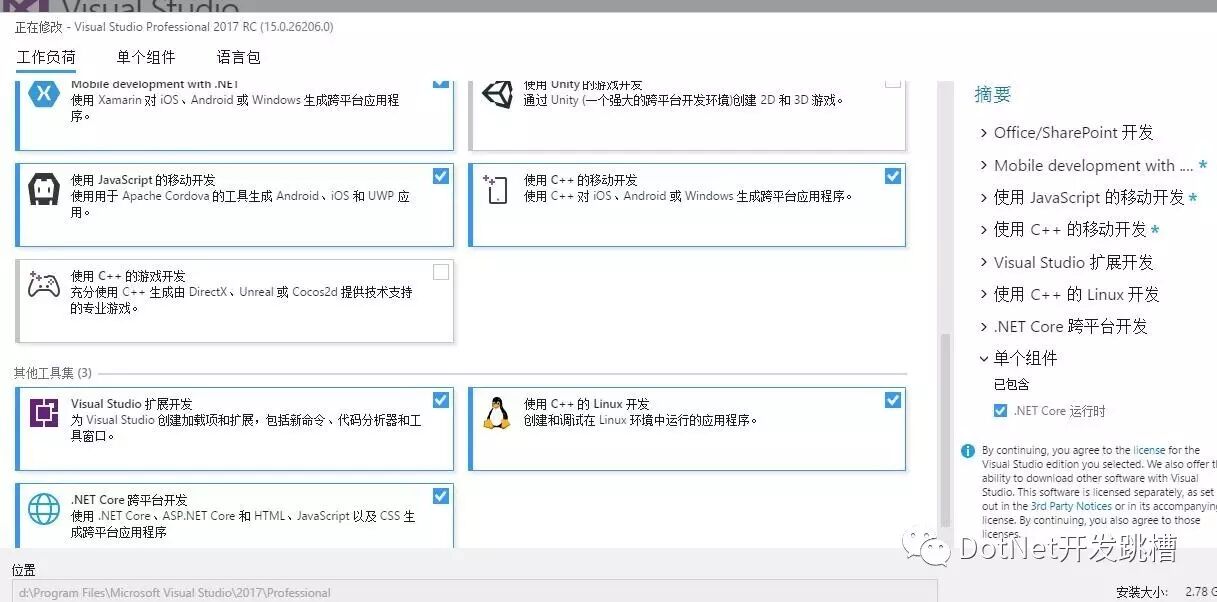Screen dimensions: 1217x602
Task: Click the Linux penguin icon
Action: point(496,412)
